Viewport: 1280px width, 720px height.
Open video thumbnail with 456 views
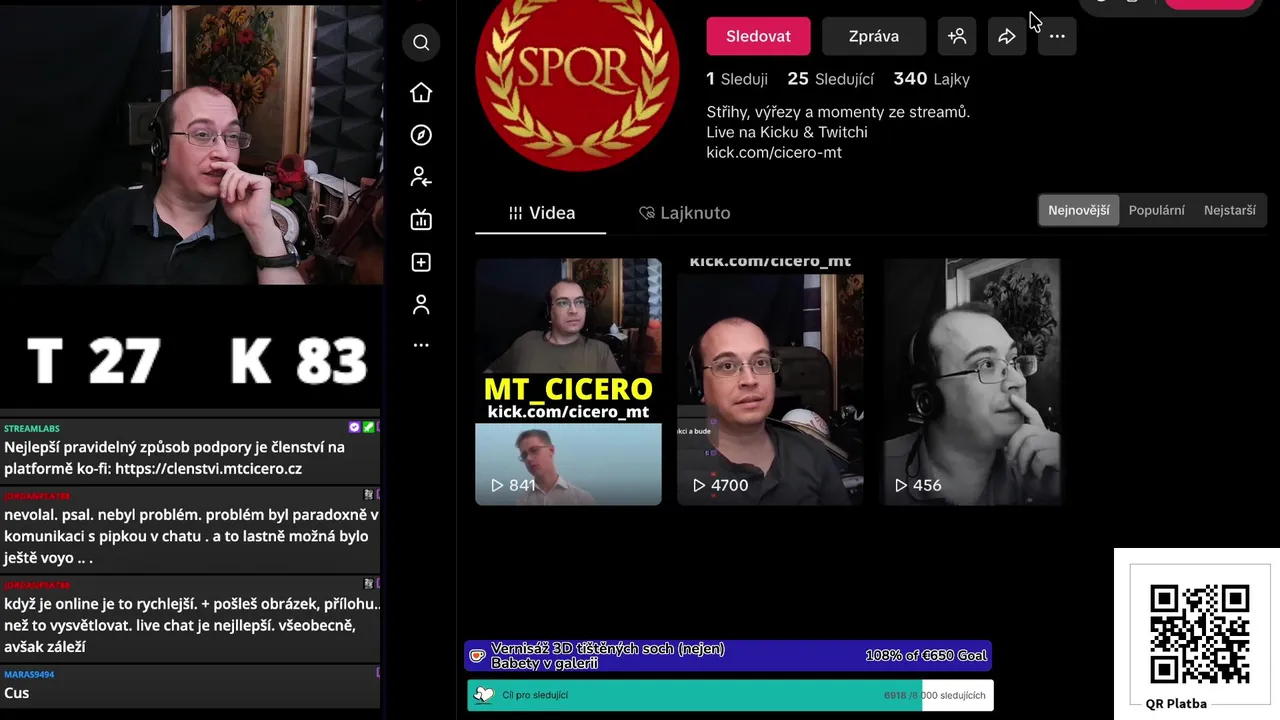[972, 381]
